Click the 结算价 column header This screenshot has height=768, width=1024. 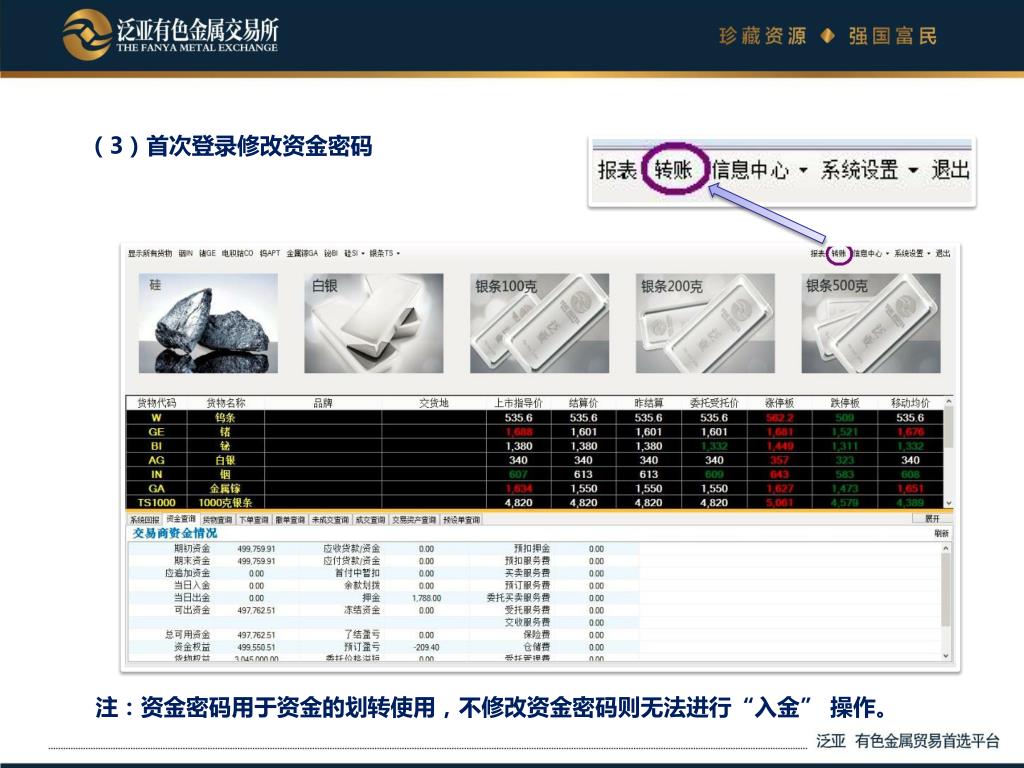[583, 403]
